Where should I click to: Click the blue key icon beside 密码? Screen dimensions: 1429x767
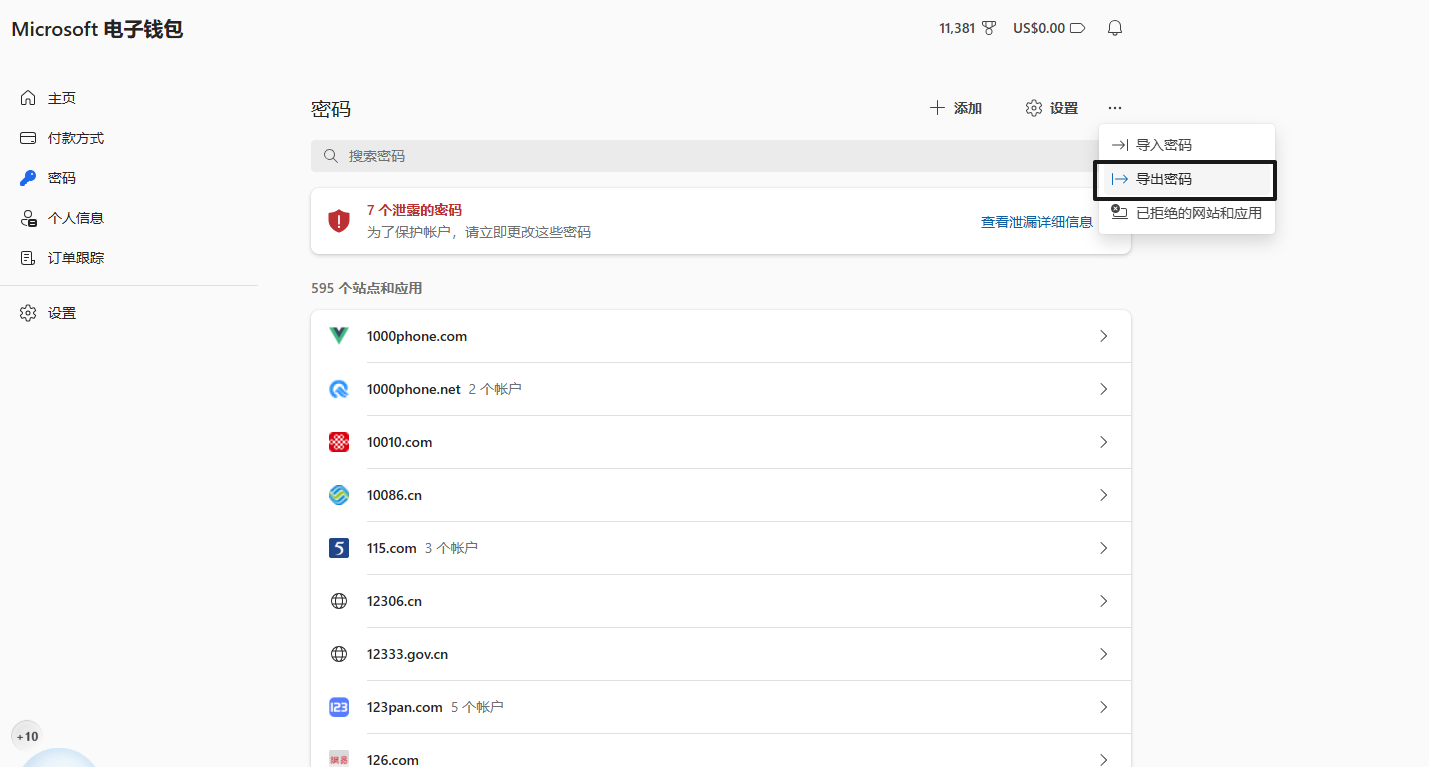pos(28,178)
